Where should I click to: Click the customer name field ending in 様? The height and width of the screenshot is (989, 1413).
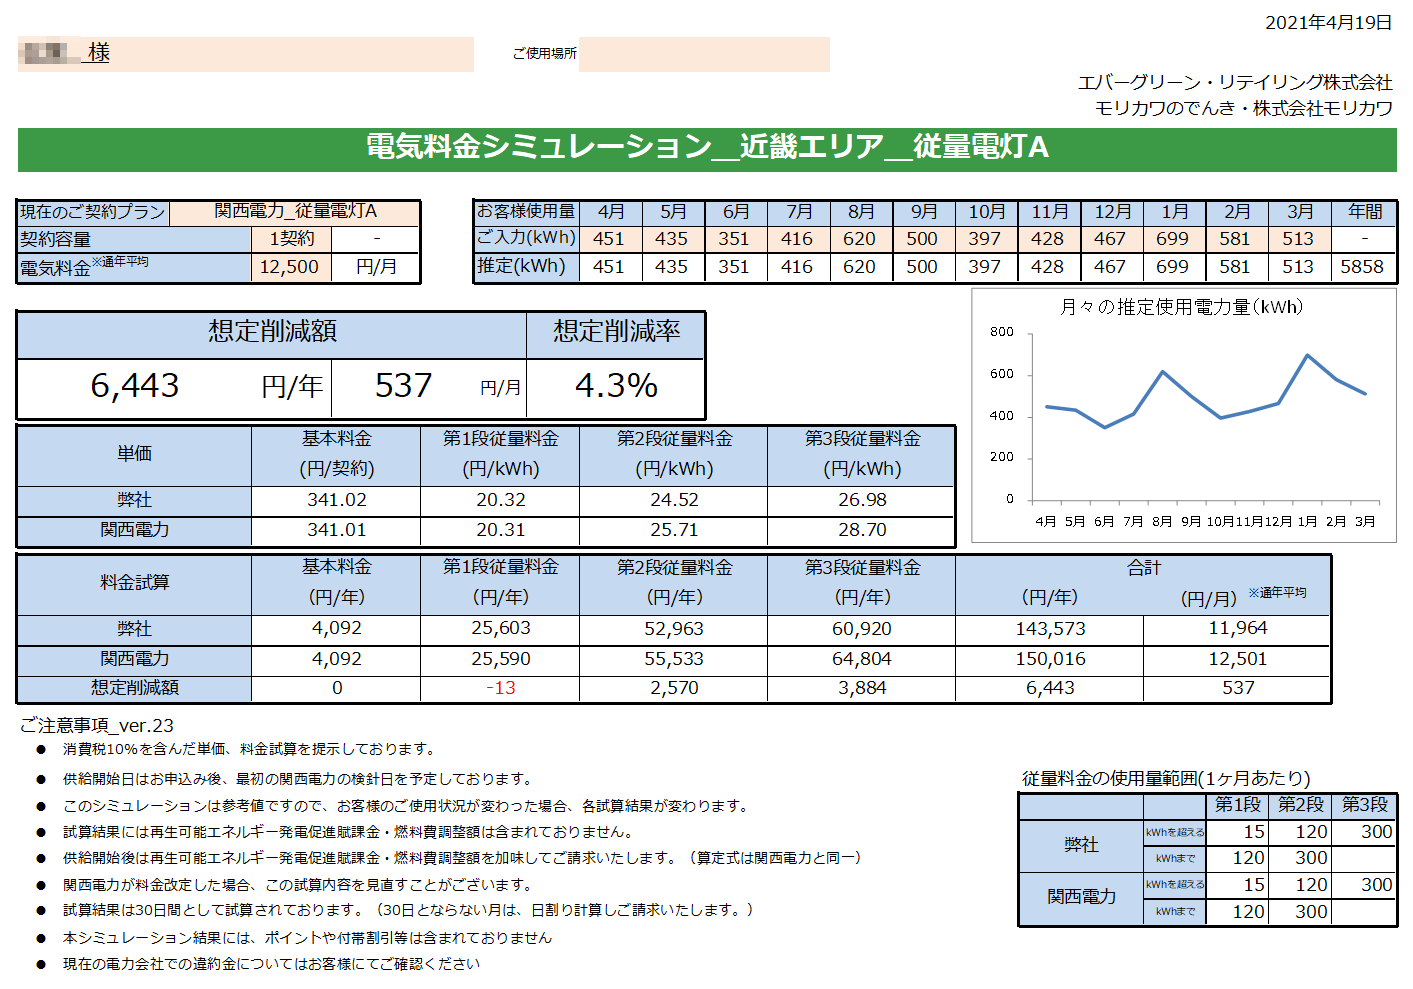coord(246,54)
